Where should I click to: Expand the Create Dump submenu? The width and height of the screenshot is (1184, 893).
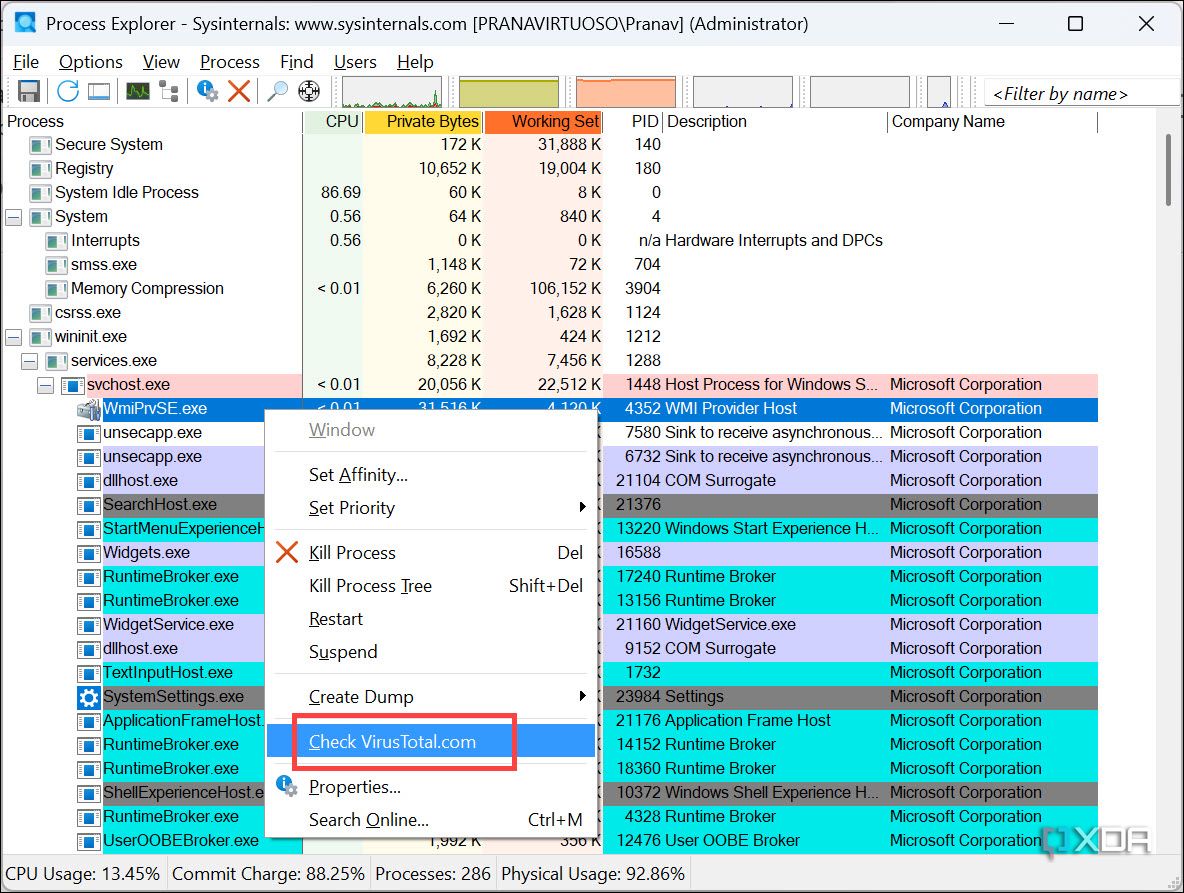(430, 696)
